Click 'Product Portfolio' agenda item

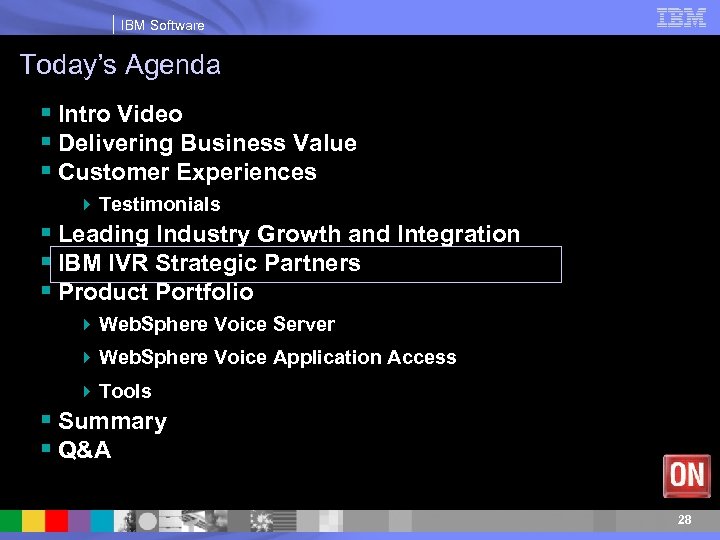[x=156, y=292]
